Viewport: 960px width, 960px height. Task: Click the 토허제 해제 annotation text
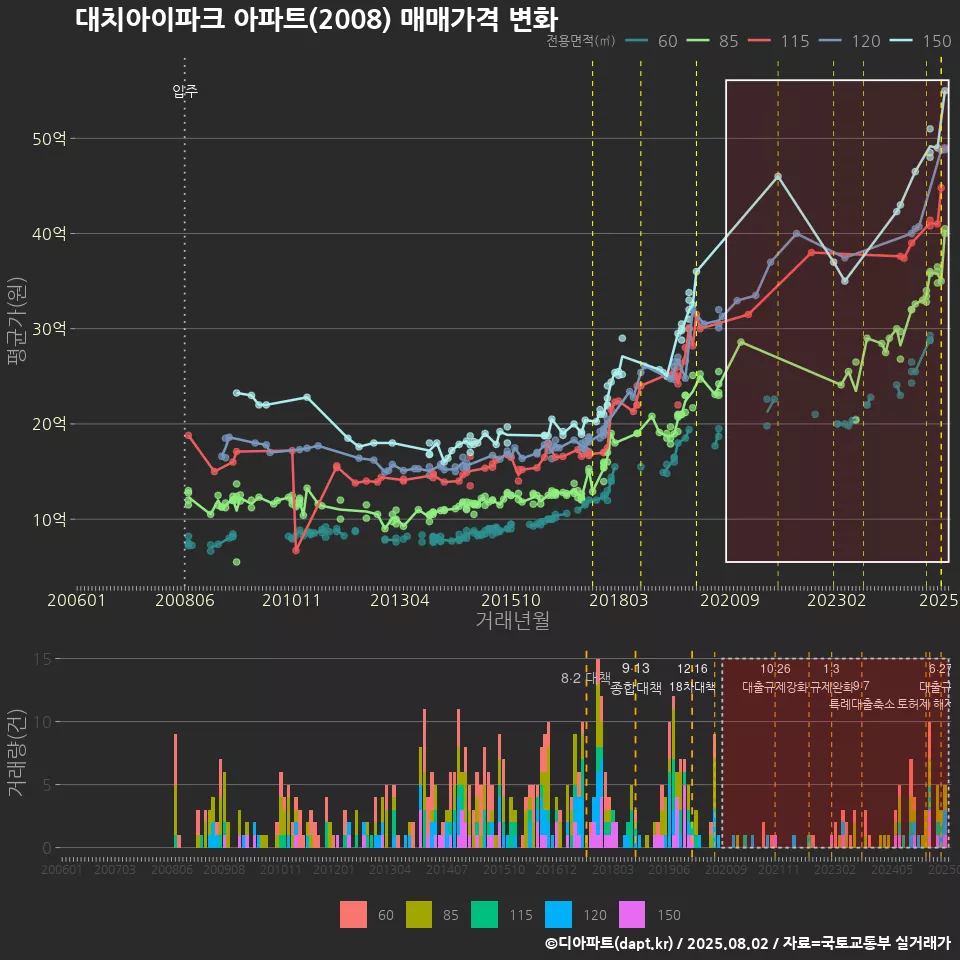click(x=924, y=704)
